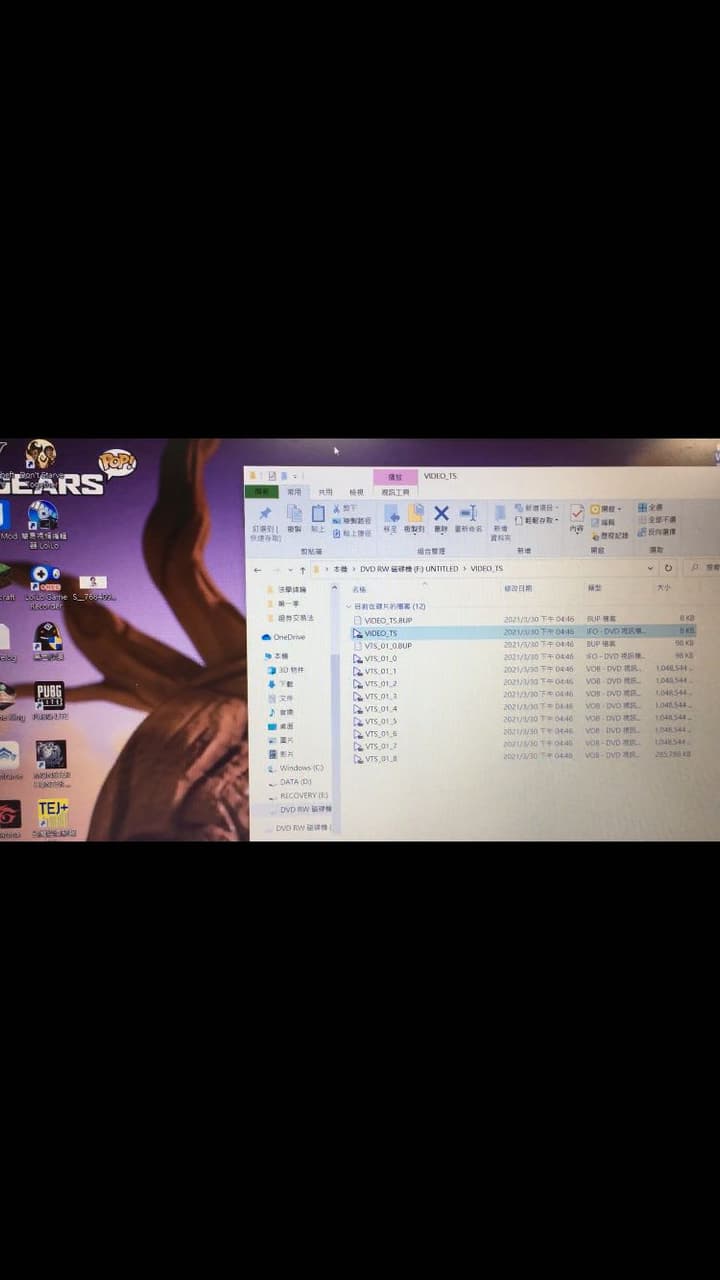
Task: Select the VTS_01_7 file
Action: point(522,745)
